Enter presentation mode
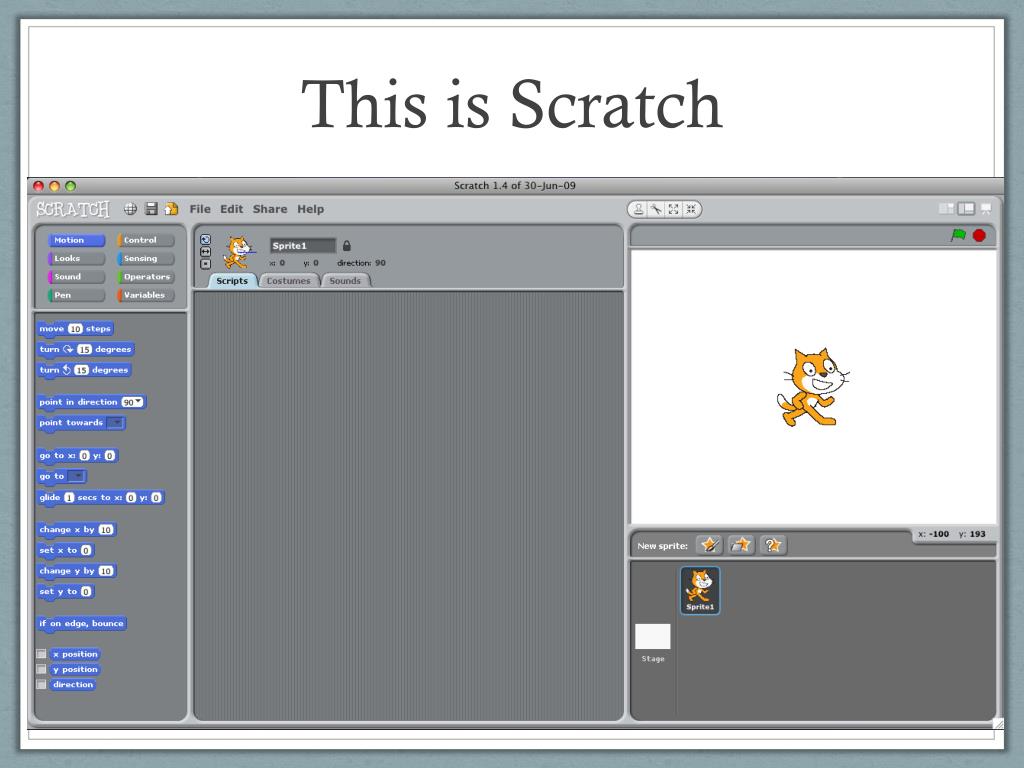The height and width of the screenshot is (768, 1024). point(986,209)
